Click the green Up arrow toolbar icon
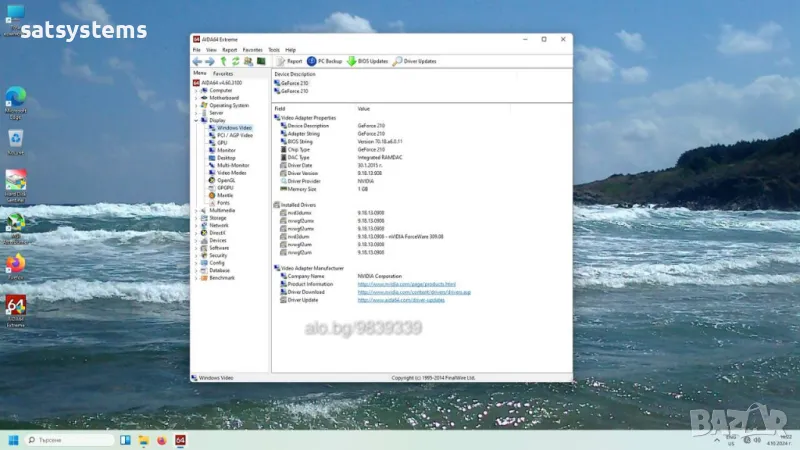Viewport: 800px width, 450px height. (223, 61)
